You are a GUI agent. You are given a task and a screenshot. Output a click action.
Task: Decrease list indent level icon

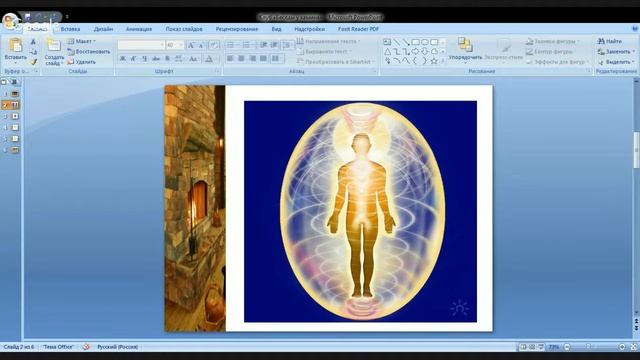[x=264, y=45]
